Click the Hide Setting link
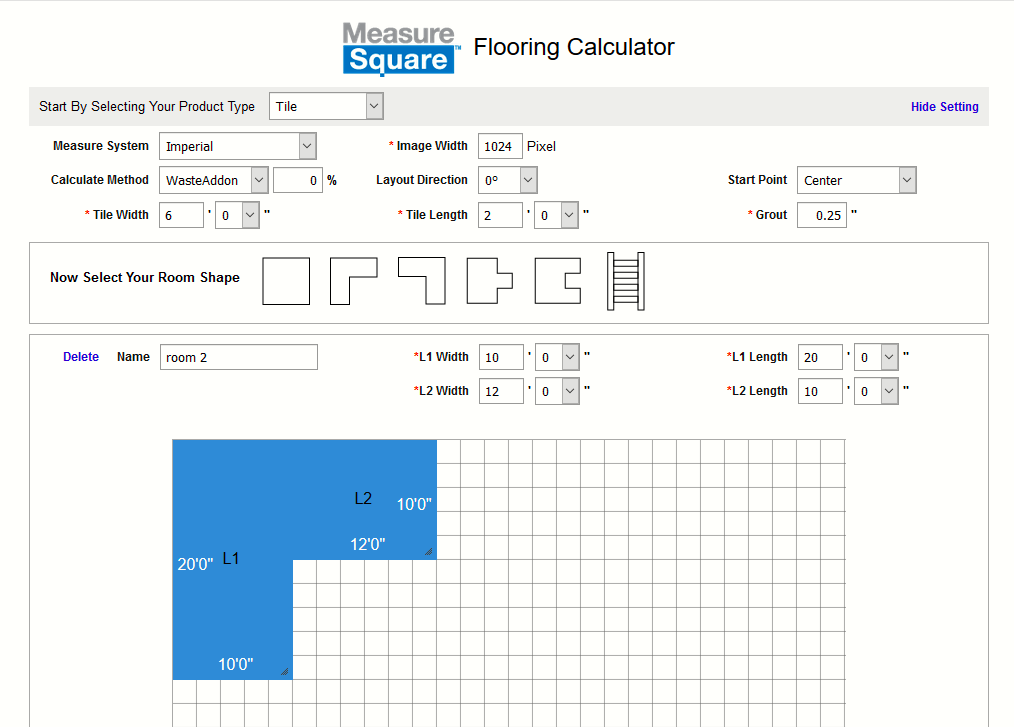The width and height of the screenshot is (1014, 727). 944,107
